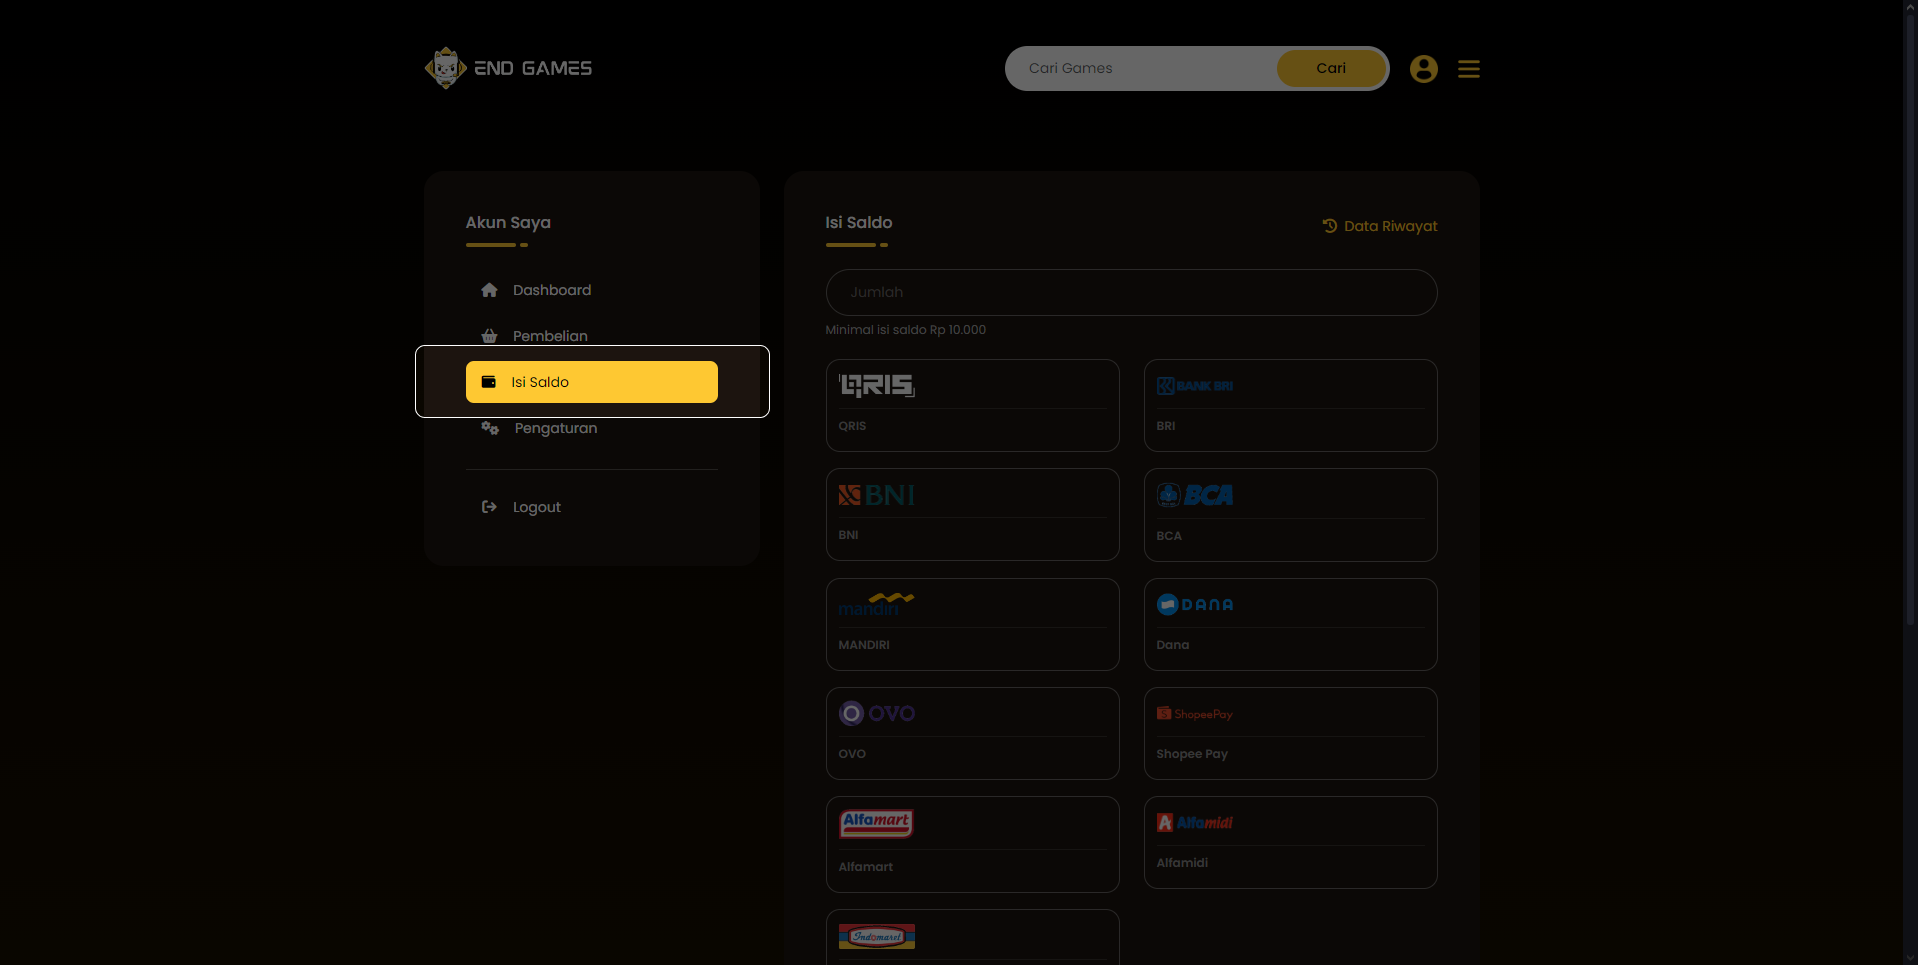Select the Shopee Pay payment label
1918x965 pixels.
(1192, 754)
